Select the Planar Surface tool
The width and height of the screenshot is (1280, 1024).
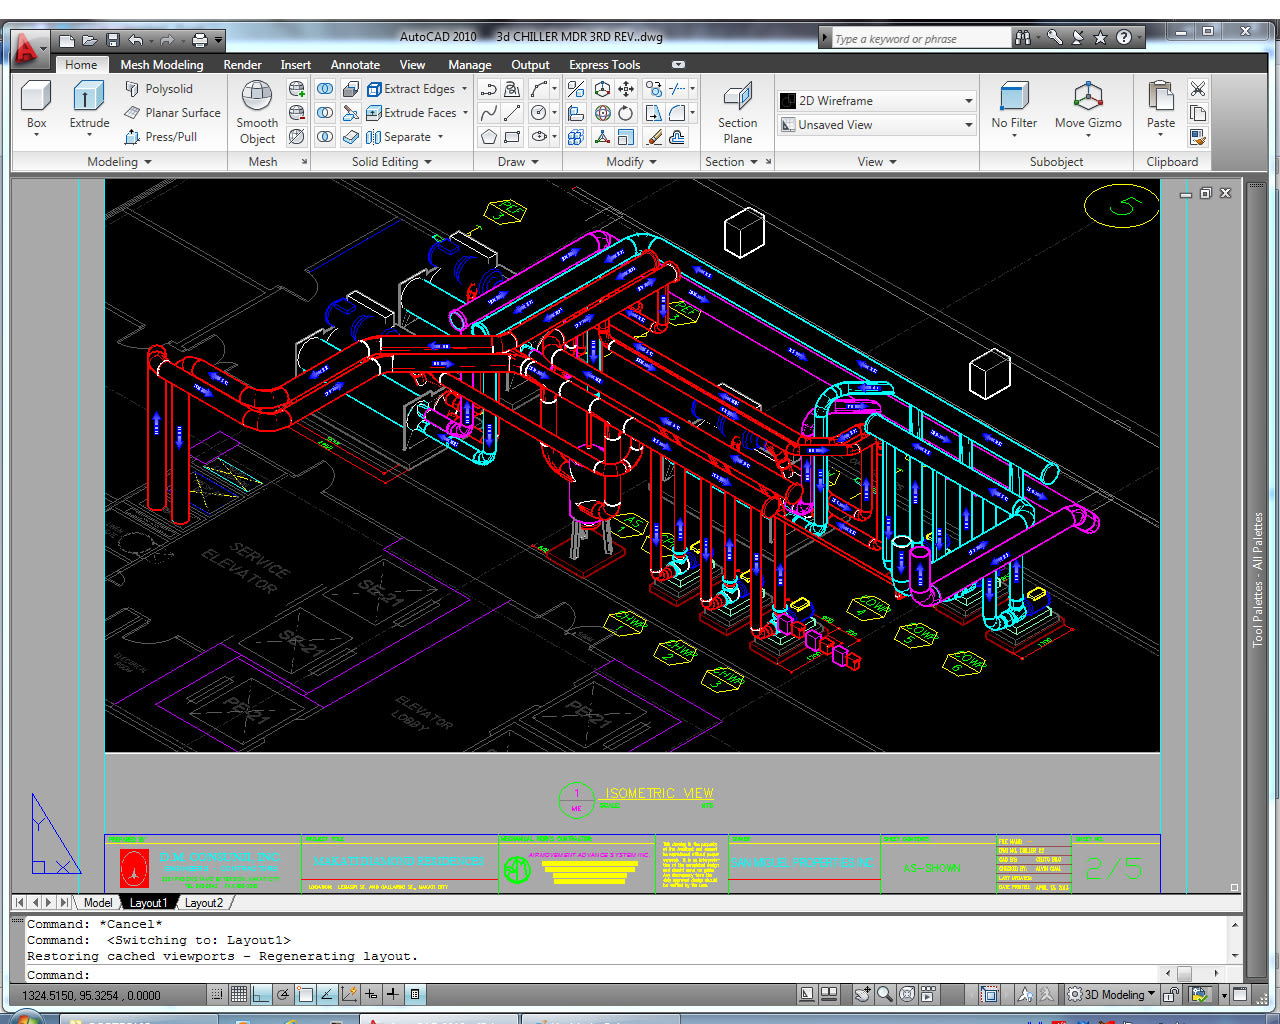[x=172, y=113]
